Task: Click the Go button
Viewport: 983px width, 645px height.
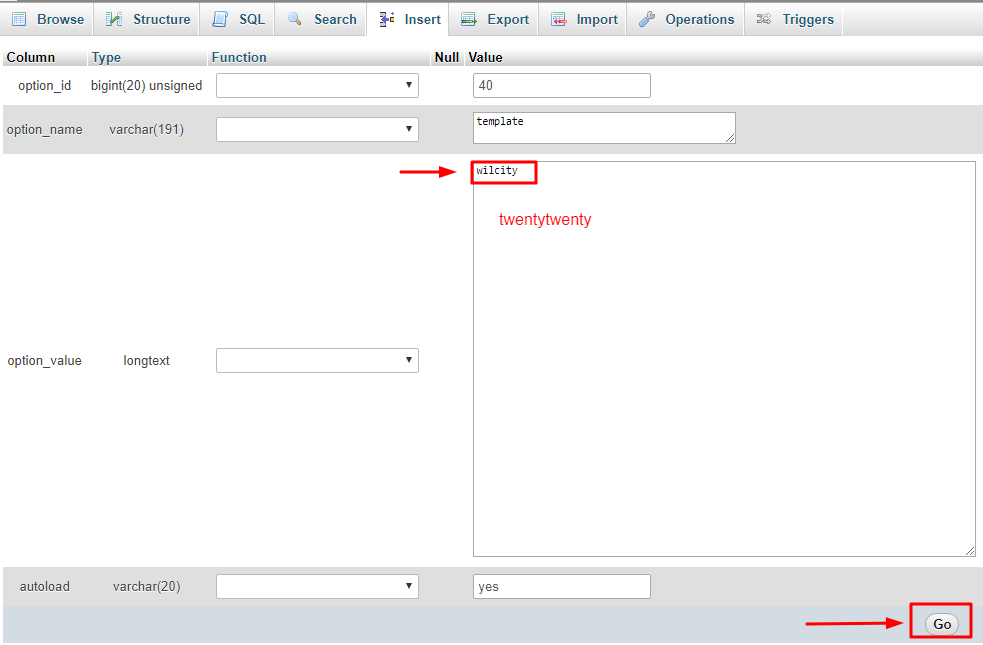Action: coord(942,624)
